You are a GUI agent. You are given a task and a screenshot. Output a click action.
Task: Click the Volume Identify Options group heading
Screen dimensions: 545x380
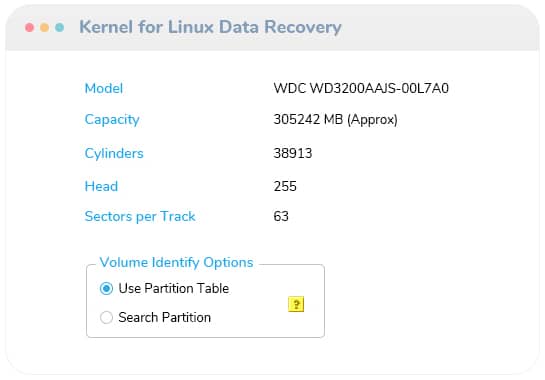176,262
